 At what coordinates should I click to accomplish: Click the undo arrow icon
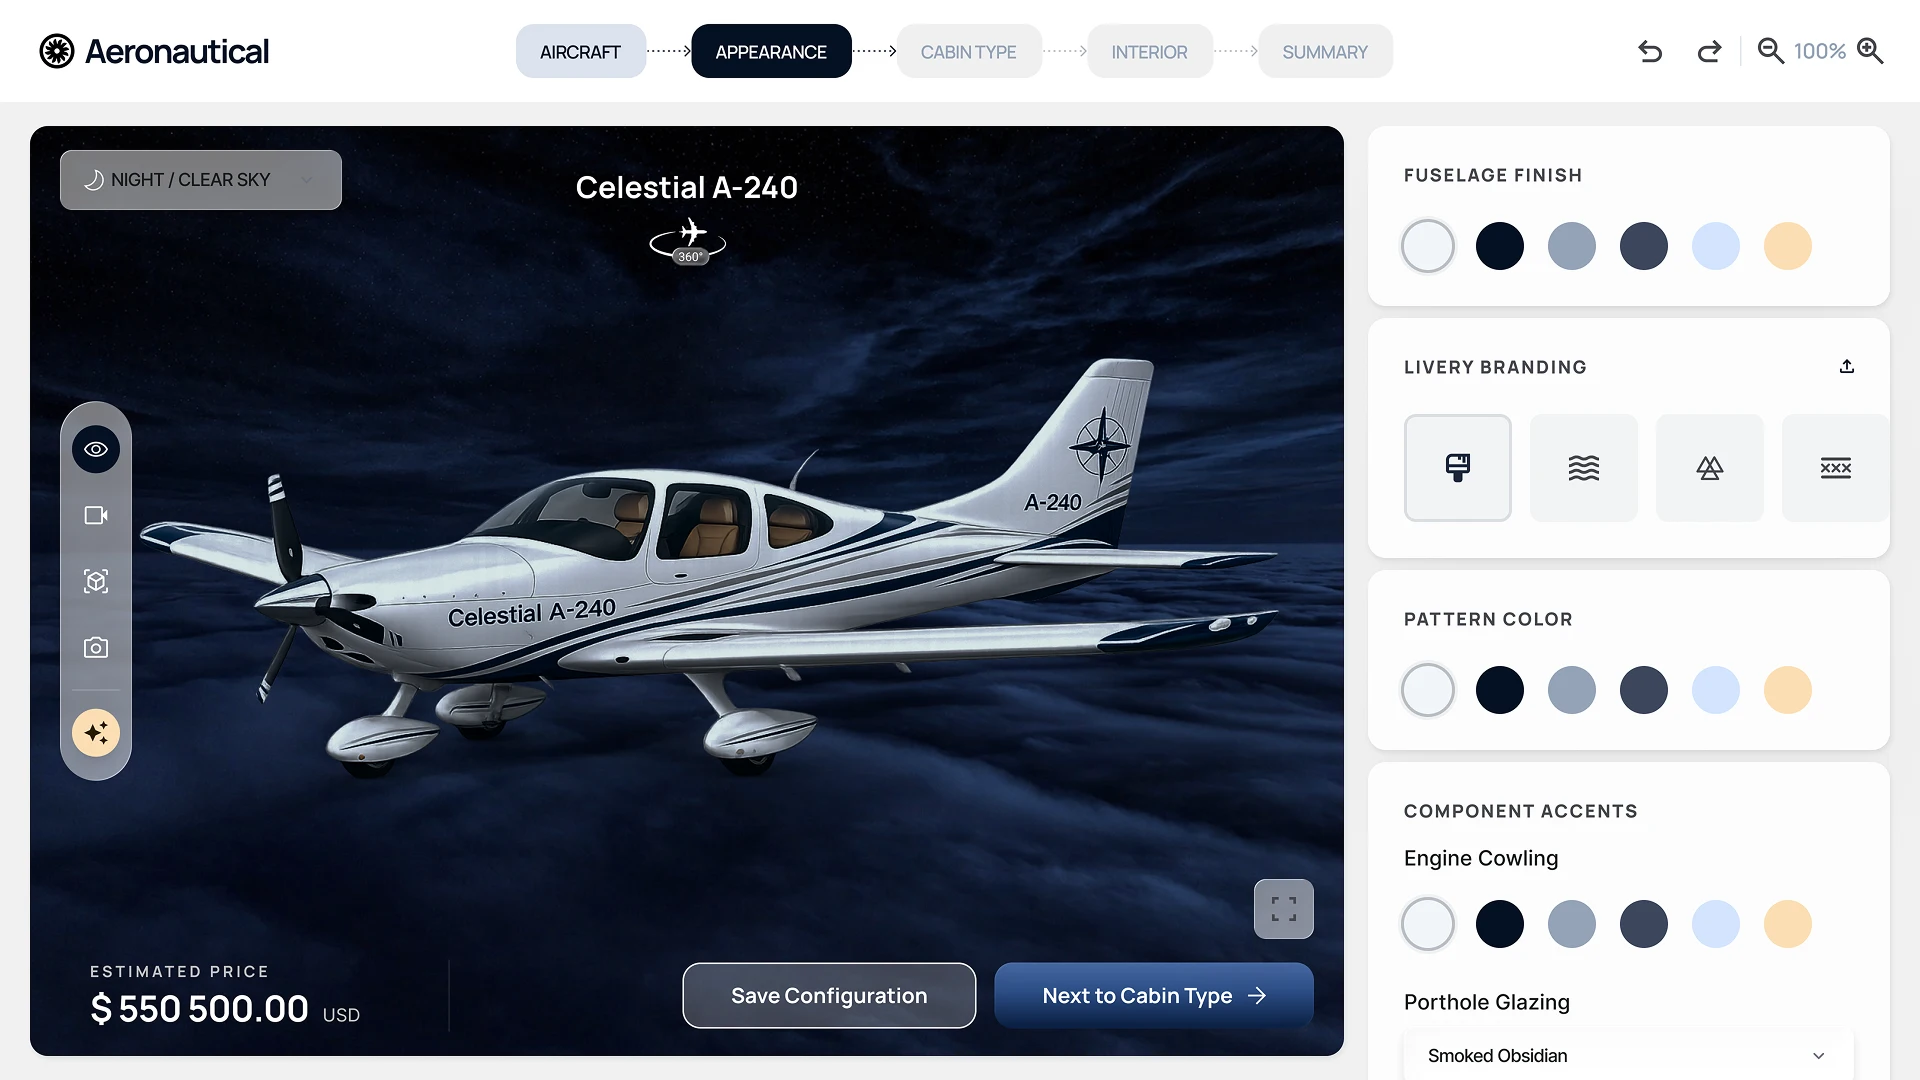(1650, 51)
